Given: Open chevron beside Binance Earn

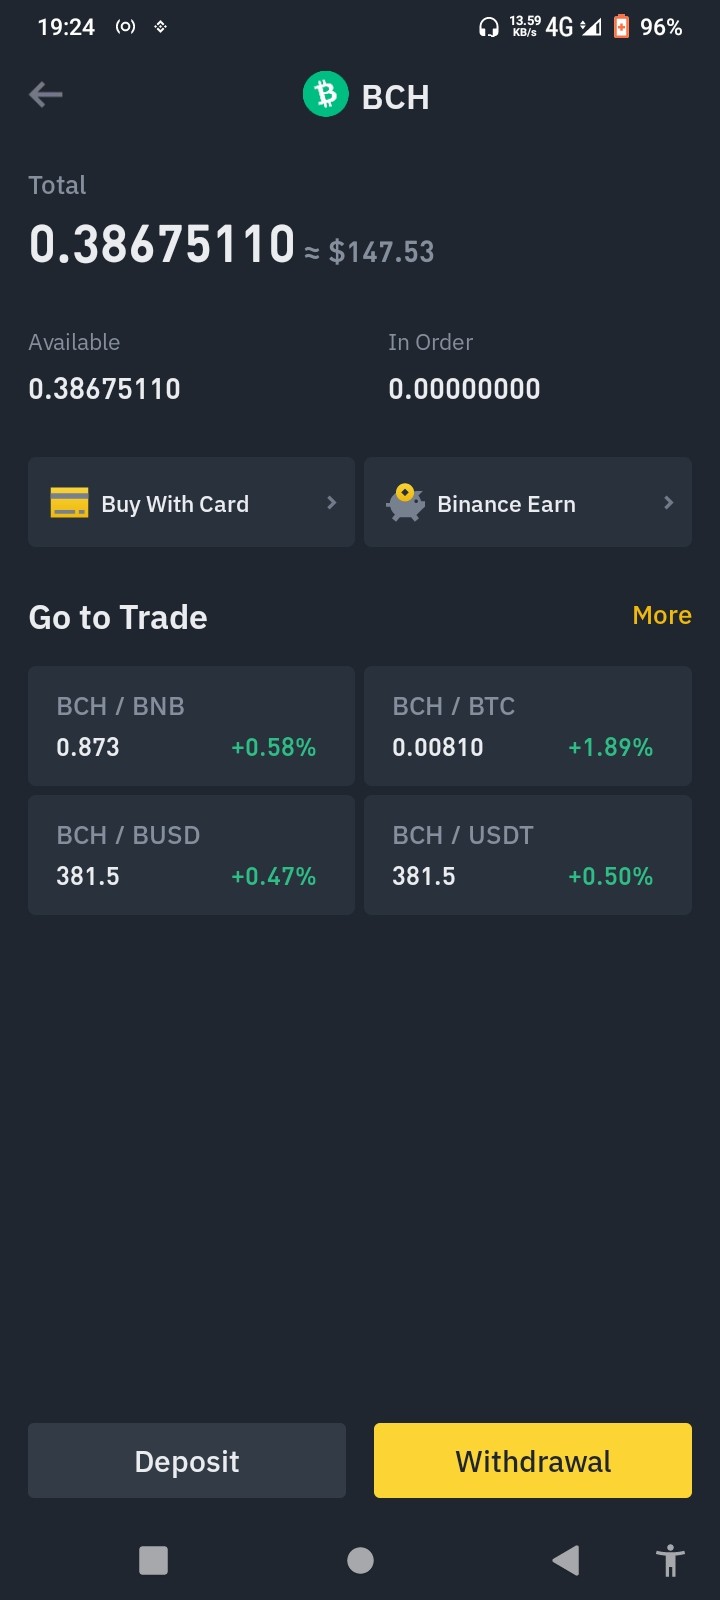Looking at the screenshot, I should 668,503.
